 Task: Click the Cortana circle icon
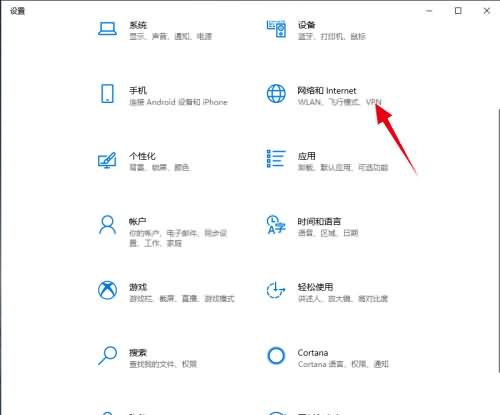pos(276,355)
